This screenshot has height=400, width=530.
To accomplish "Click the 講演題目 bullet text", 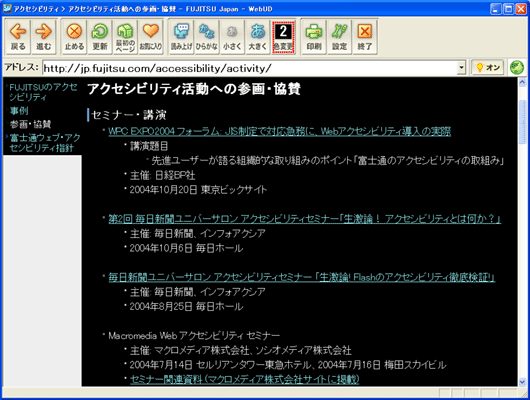I will (x=149, y=146).
